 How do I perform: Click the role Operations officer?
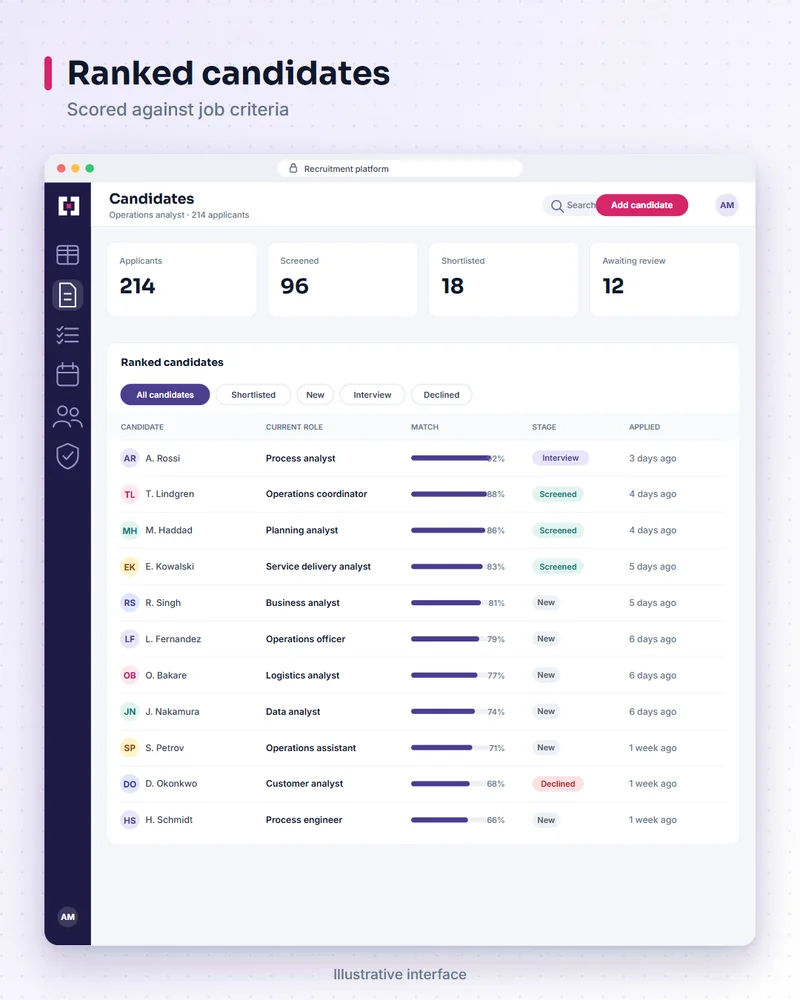(306, 639)
